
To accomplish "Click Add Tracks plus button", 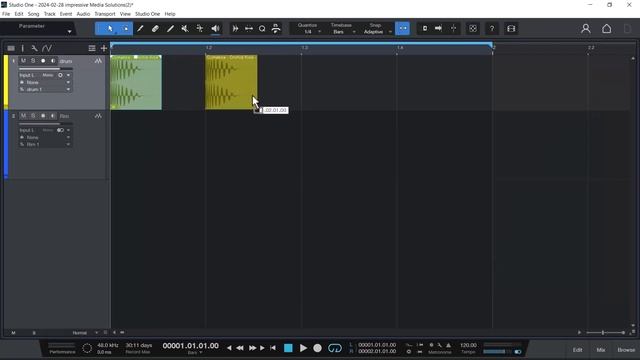I will 104,48.
